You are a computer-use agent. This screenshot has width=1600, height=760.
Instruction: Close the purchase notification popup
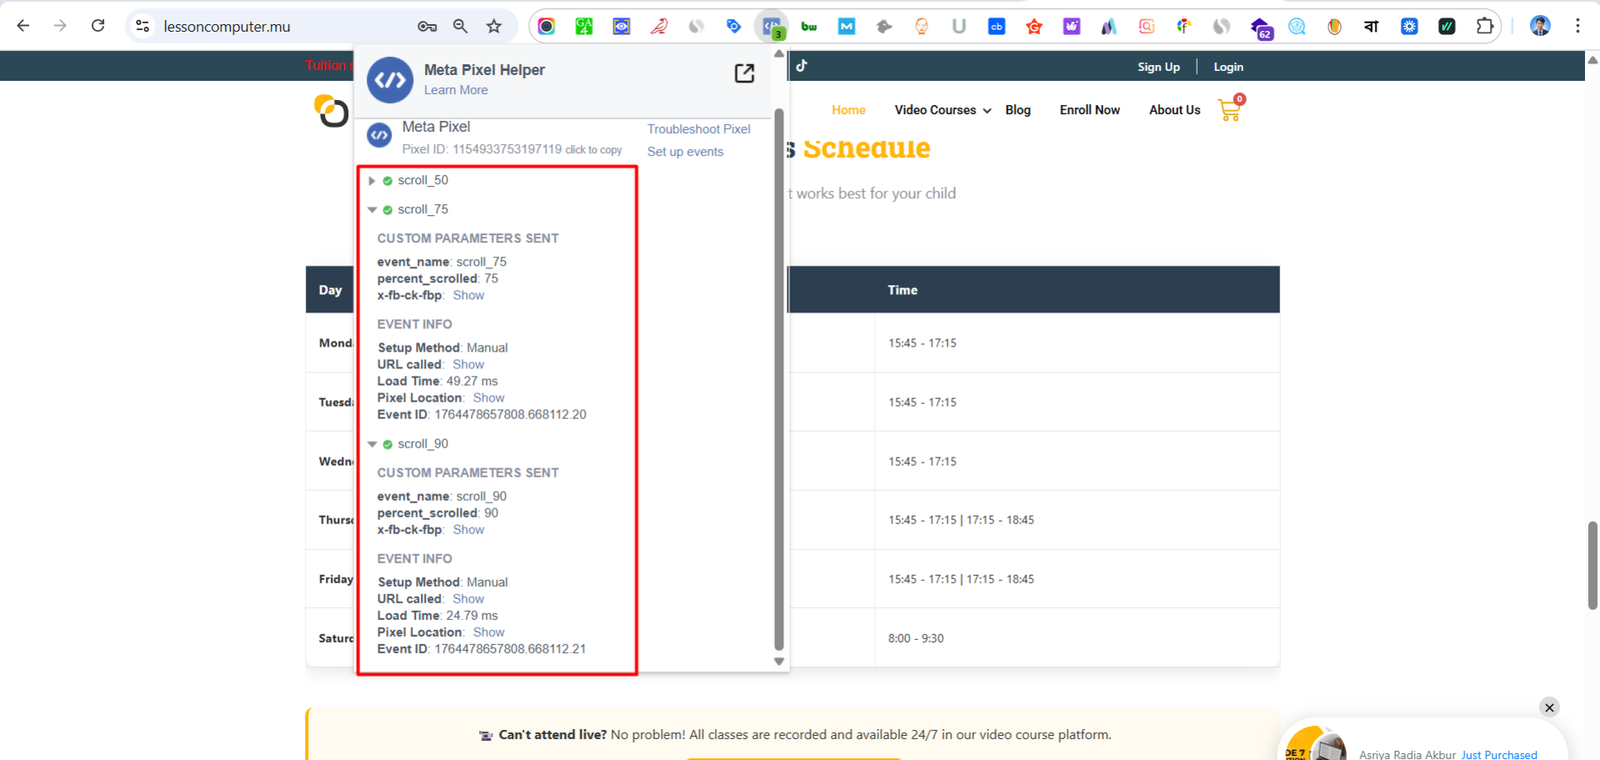pyautogui.click(x=1549, y=708)
